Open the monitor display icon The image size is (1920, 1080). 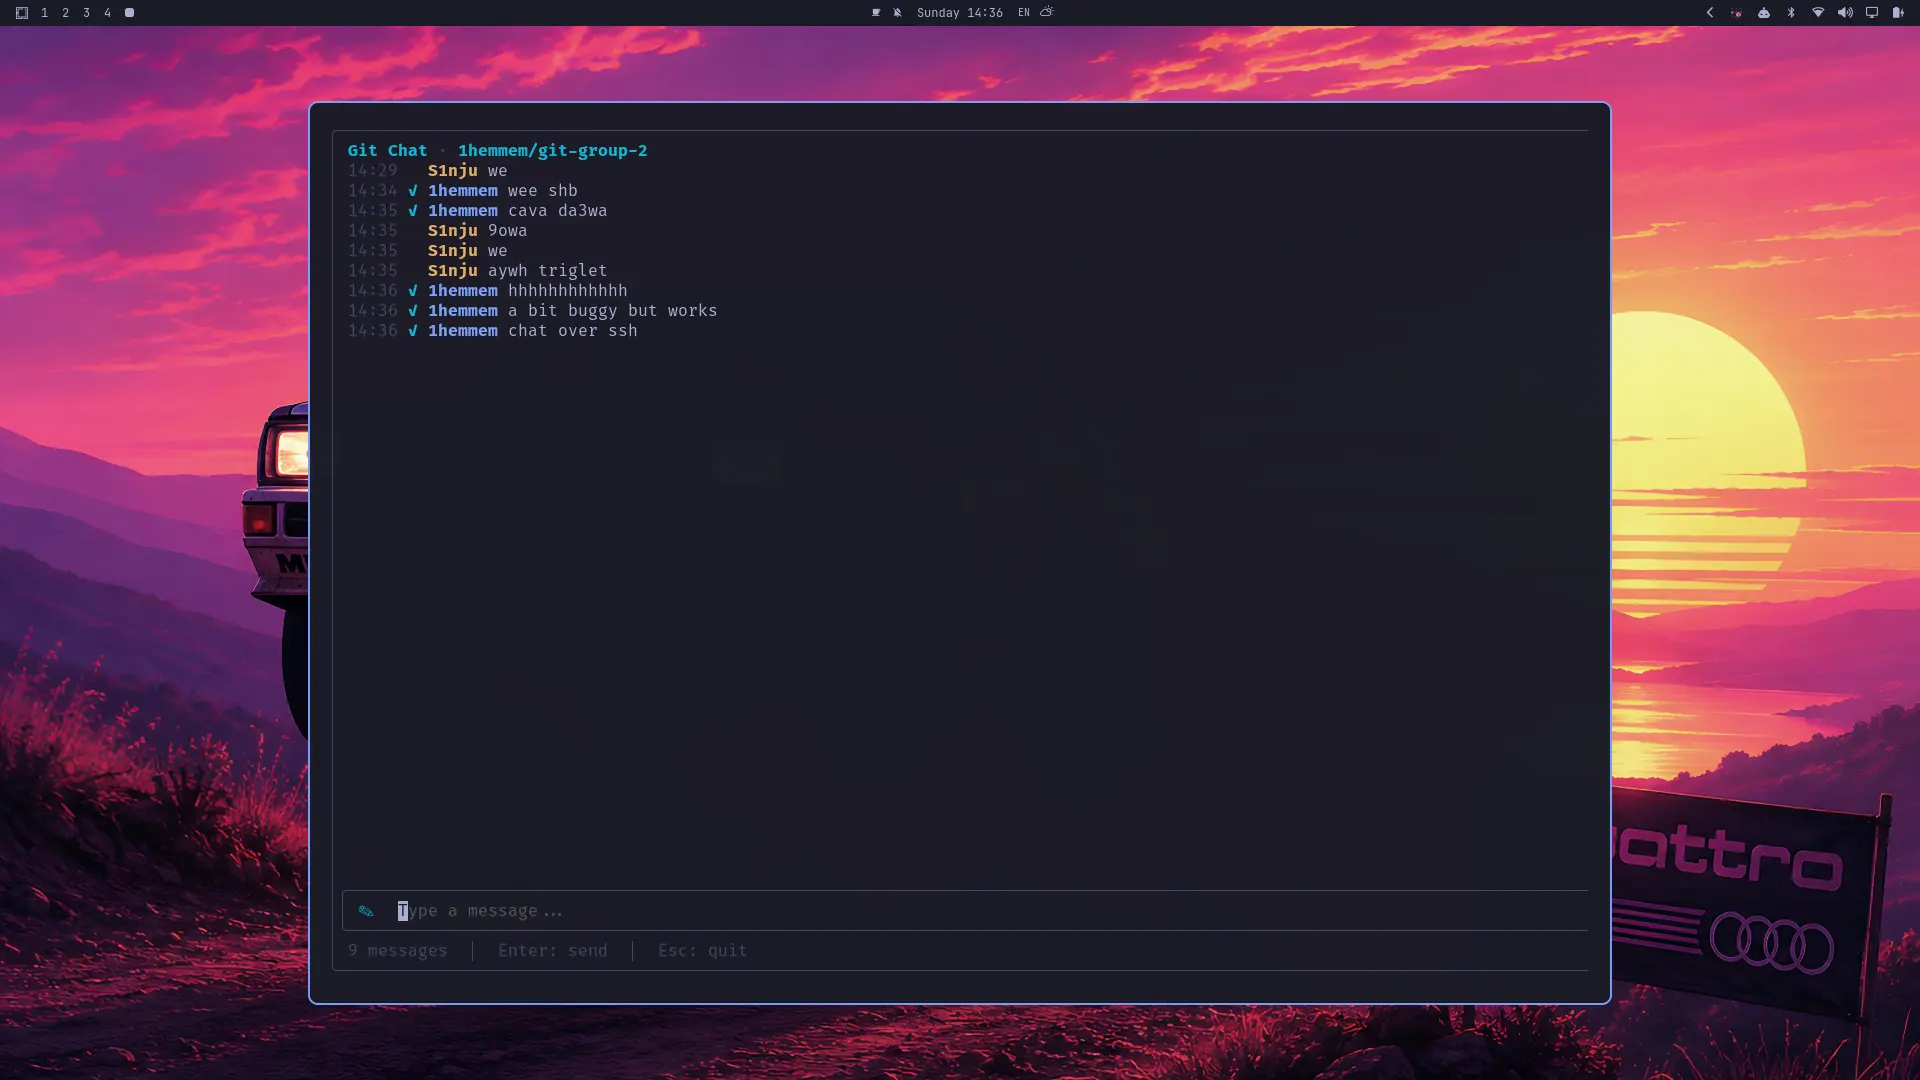(1872, 13)
